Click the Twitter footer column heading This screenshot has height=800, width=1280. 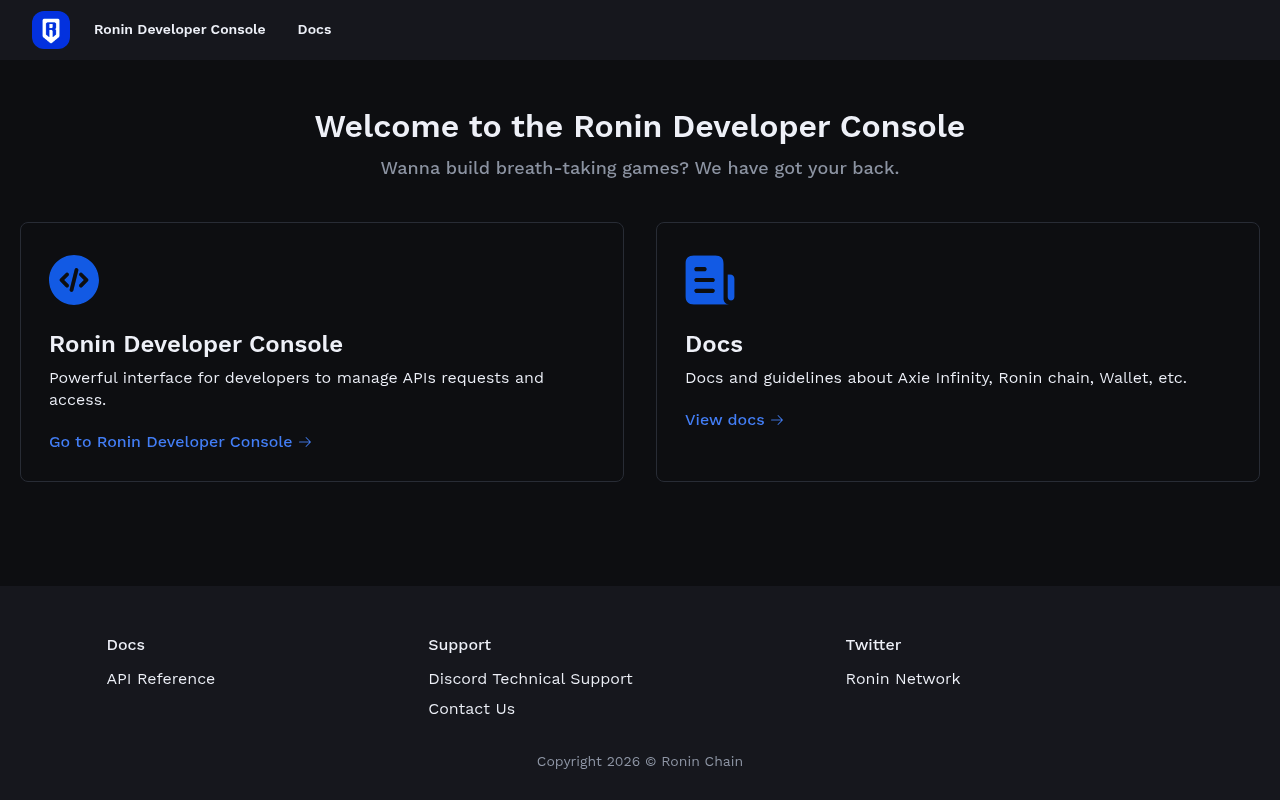874,645
